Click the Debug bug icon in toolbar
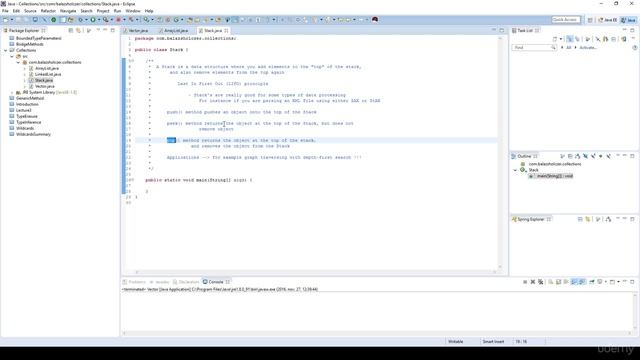Viewport: 640px width, 360px height. click(x=80, y=20)
